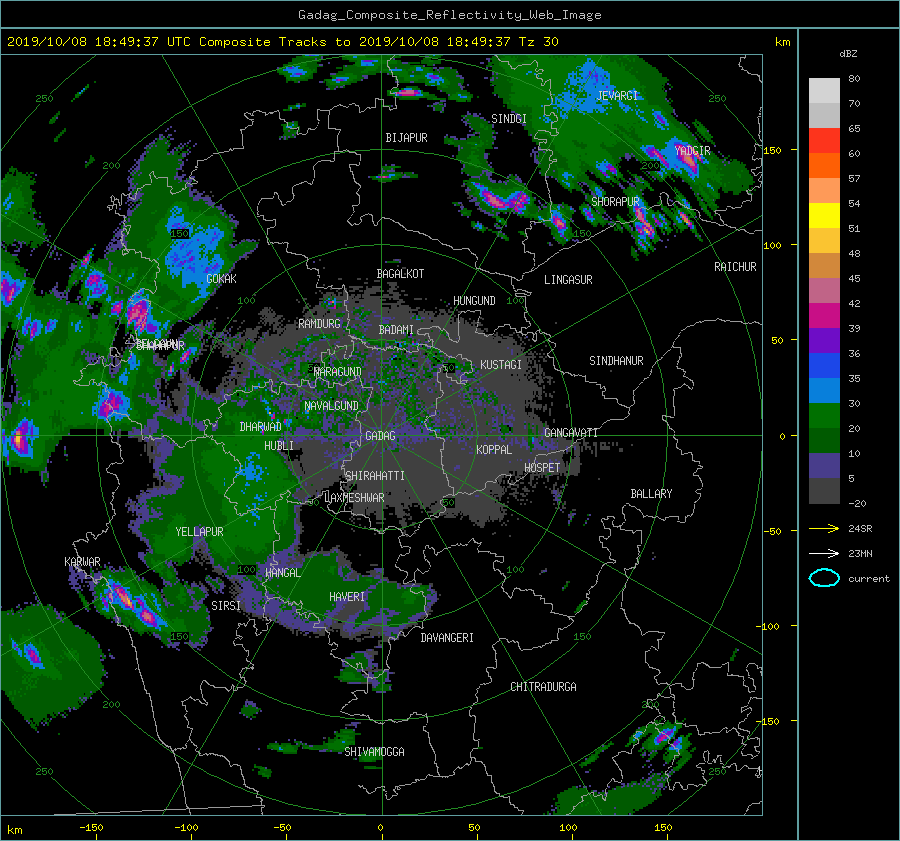Select the RAICHUR label
The height and width of the screenshot is (841, 900).
(735, 267)
